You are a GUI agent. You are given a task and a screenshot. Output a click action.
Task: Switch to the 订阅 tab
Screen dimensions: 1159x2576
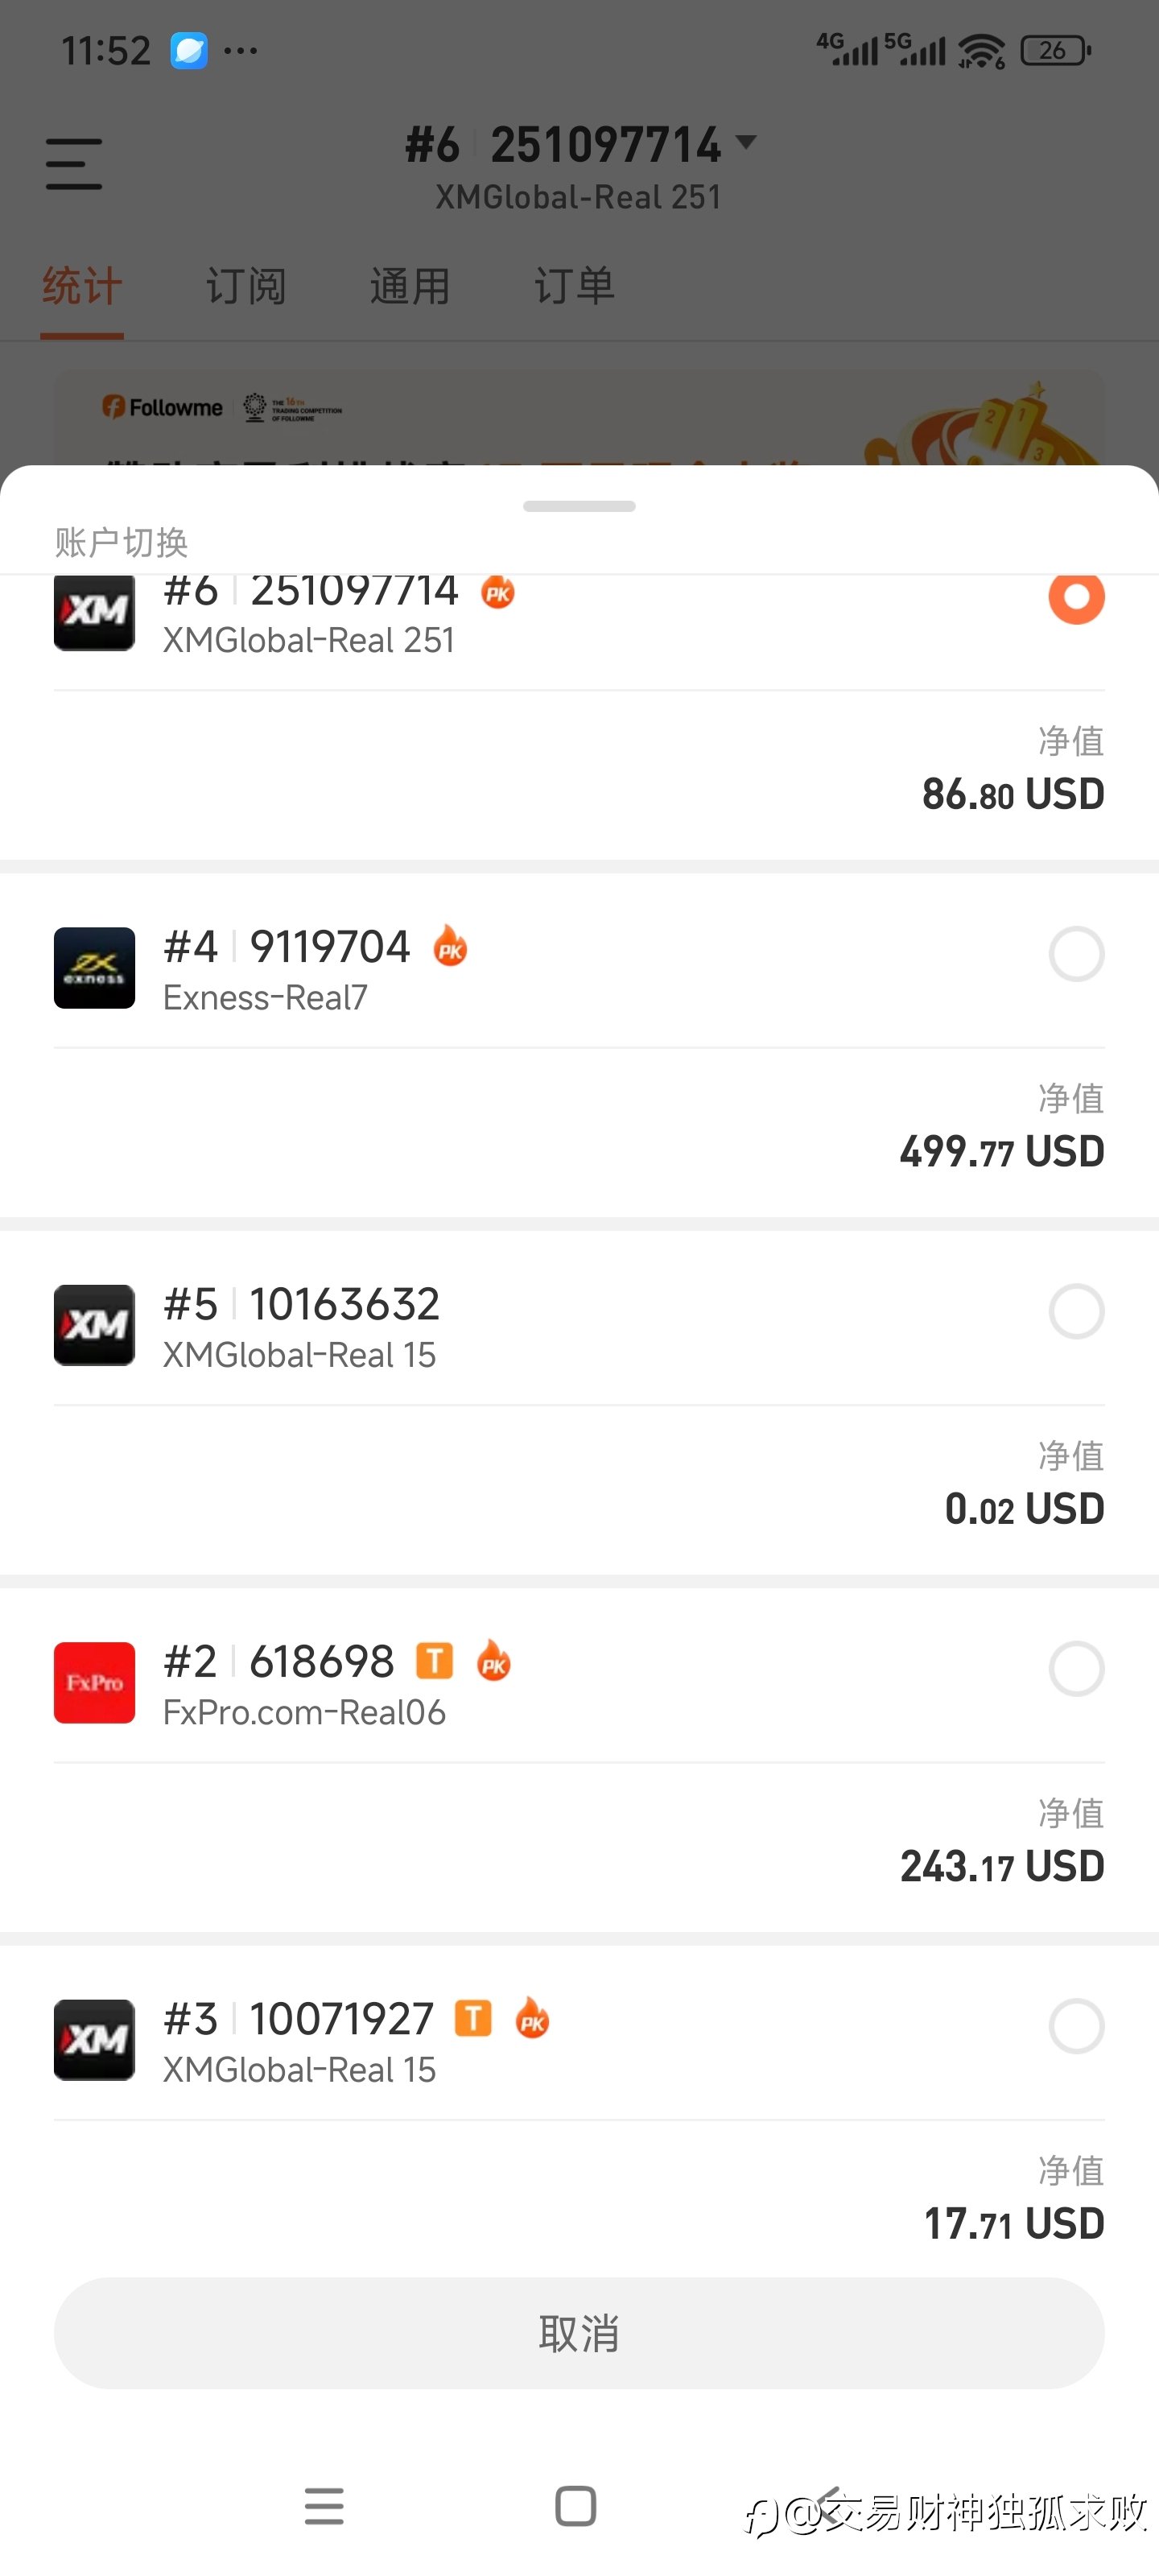coord(246,286)
